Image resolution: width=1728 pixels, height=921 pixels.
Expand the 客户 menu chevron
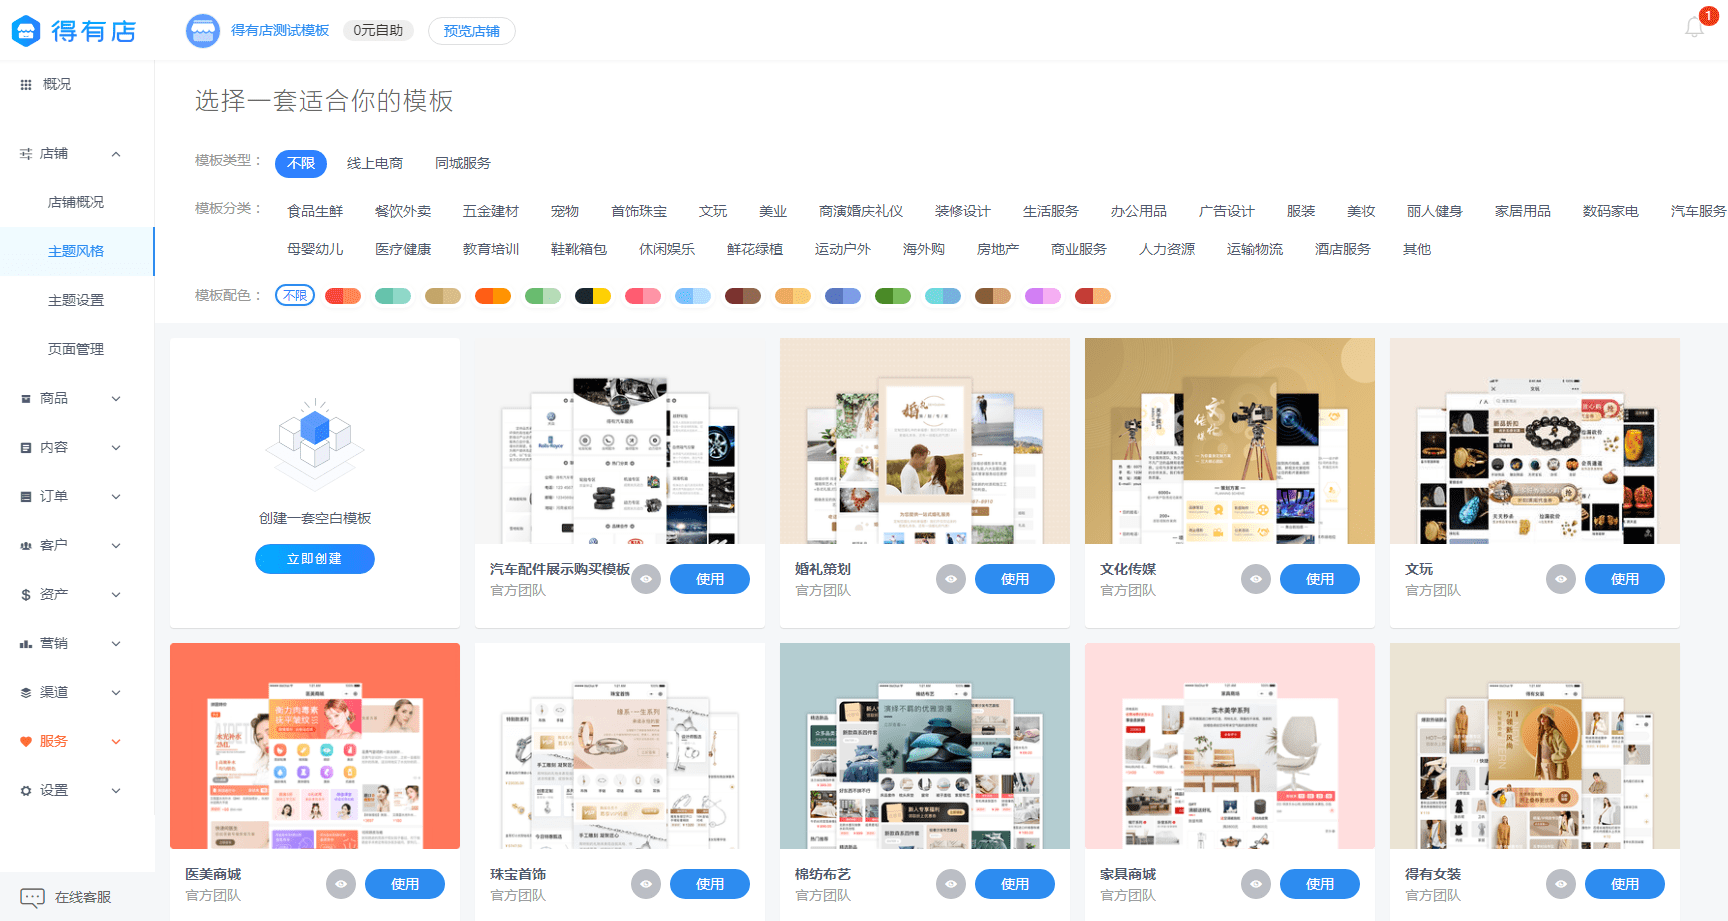116,546
